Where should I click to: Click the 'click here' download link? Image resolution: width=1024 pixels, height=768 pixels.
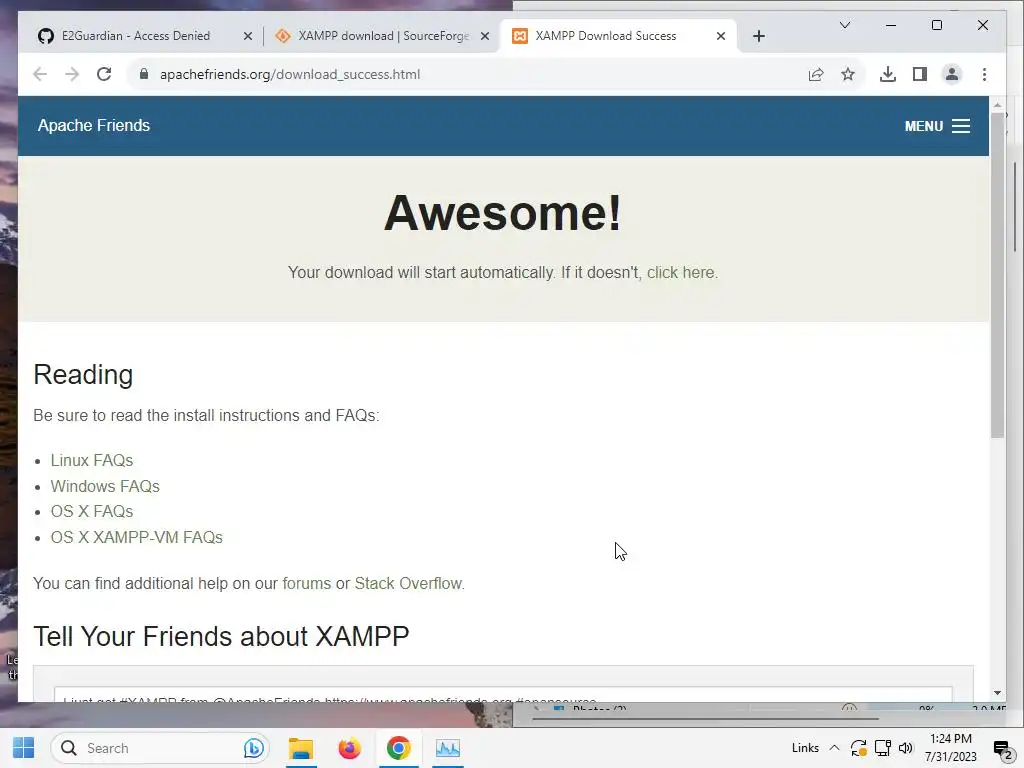[680, 272]
